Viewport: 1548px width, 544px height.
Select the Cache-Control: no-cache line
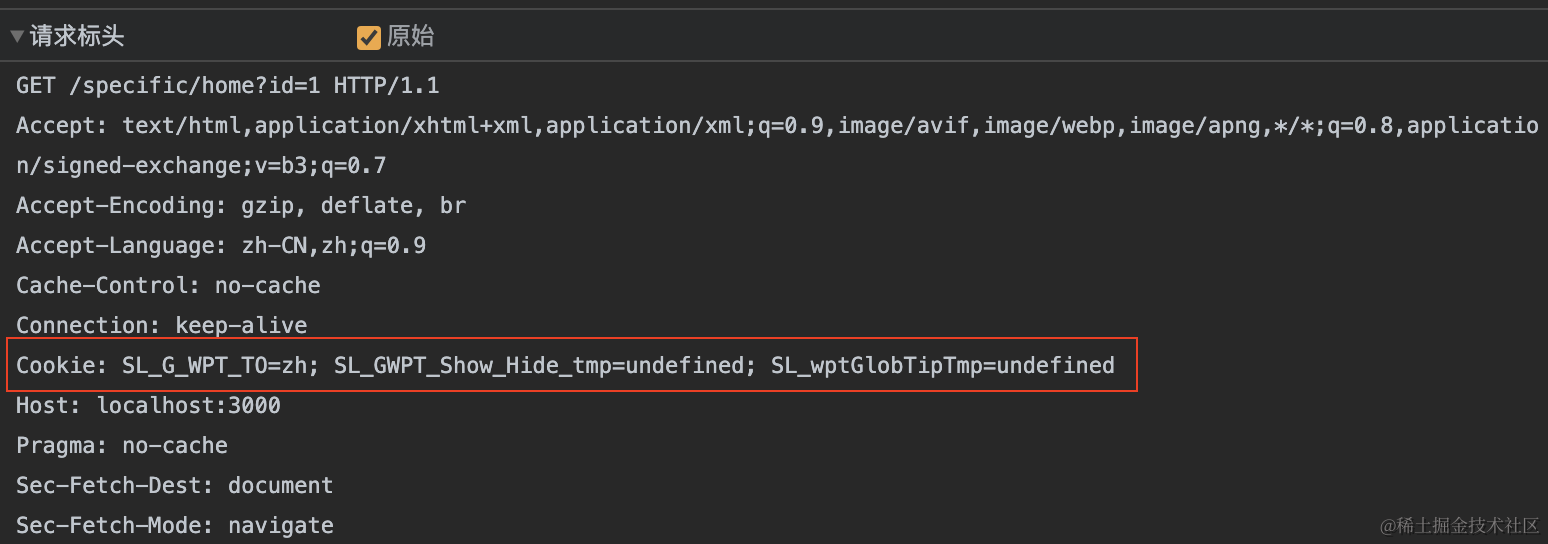[x=168, y=286]
